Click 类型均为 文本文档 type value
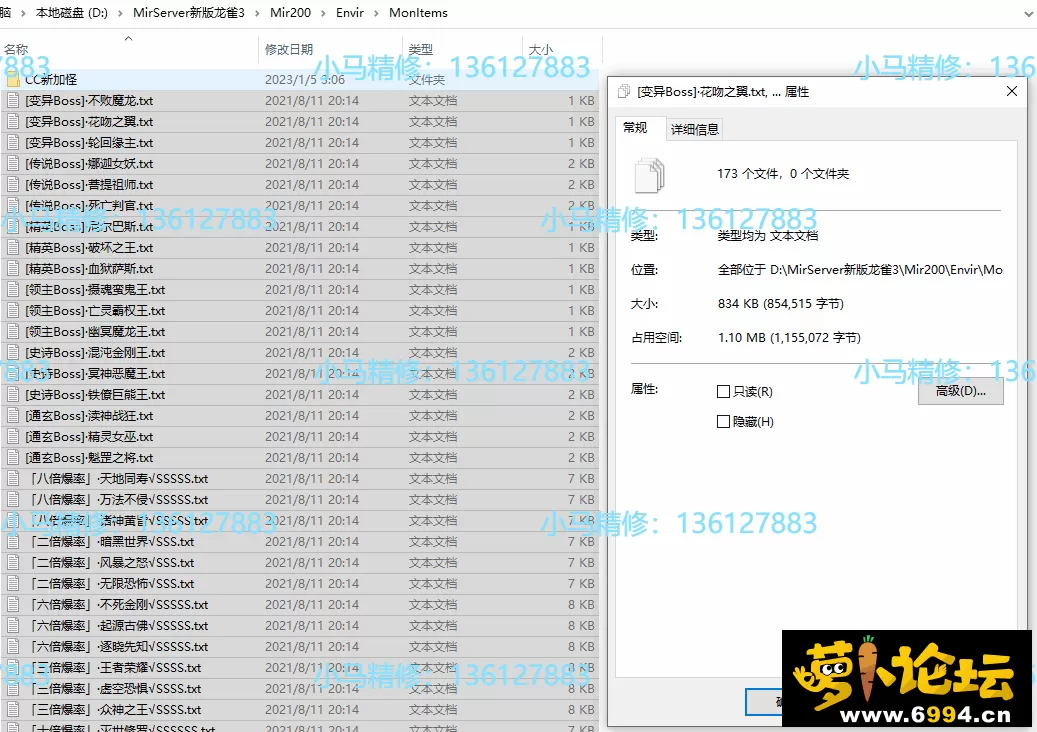 768,235
